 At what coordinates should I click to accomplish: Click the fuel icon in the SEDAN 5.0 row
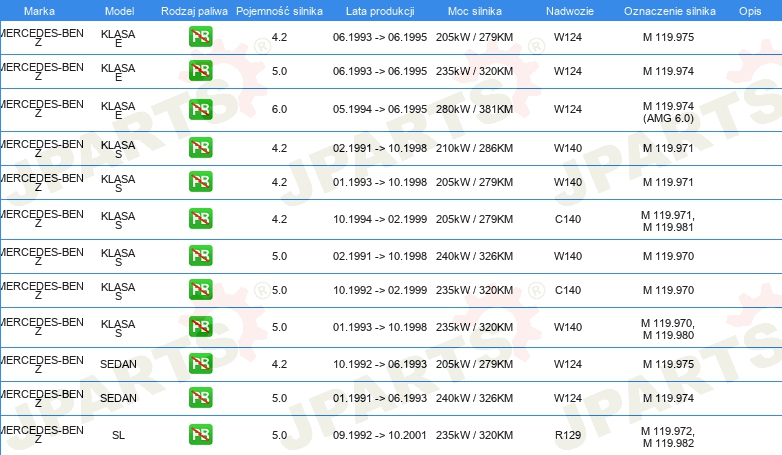tap(200, 398)
